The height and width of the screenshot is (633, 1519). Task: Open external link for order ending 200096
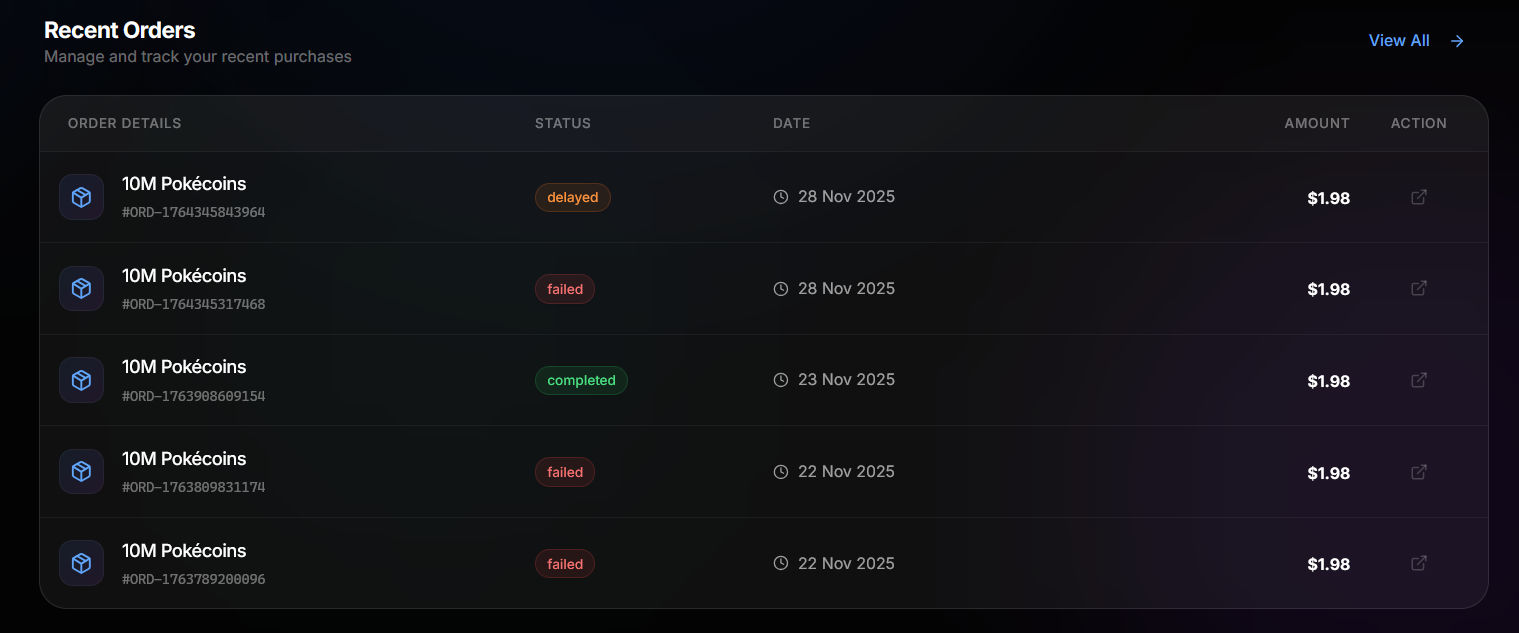1418,563
